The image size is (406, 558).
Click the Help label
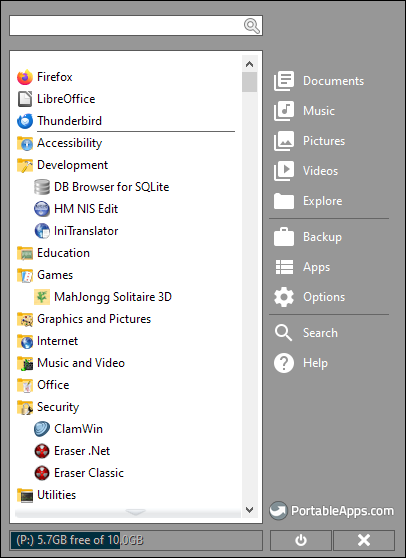315,363
